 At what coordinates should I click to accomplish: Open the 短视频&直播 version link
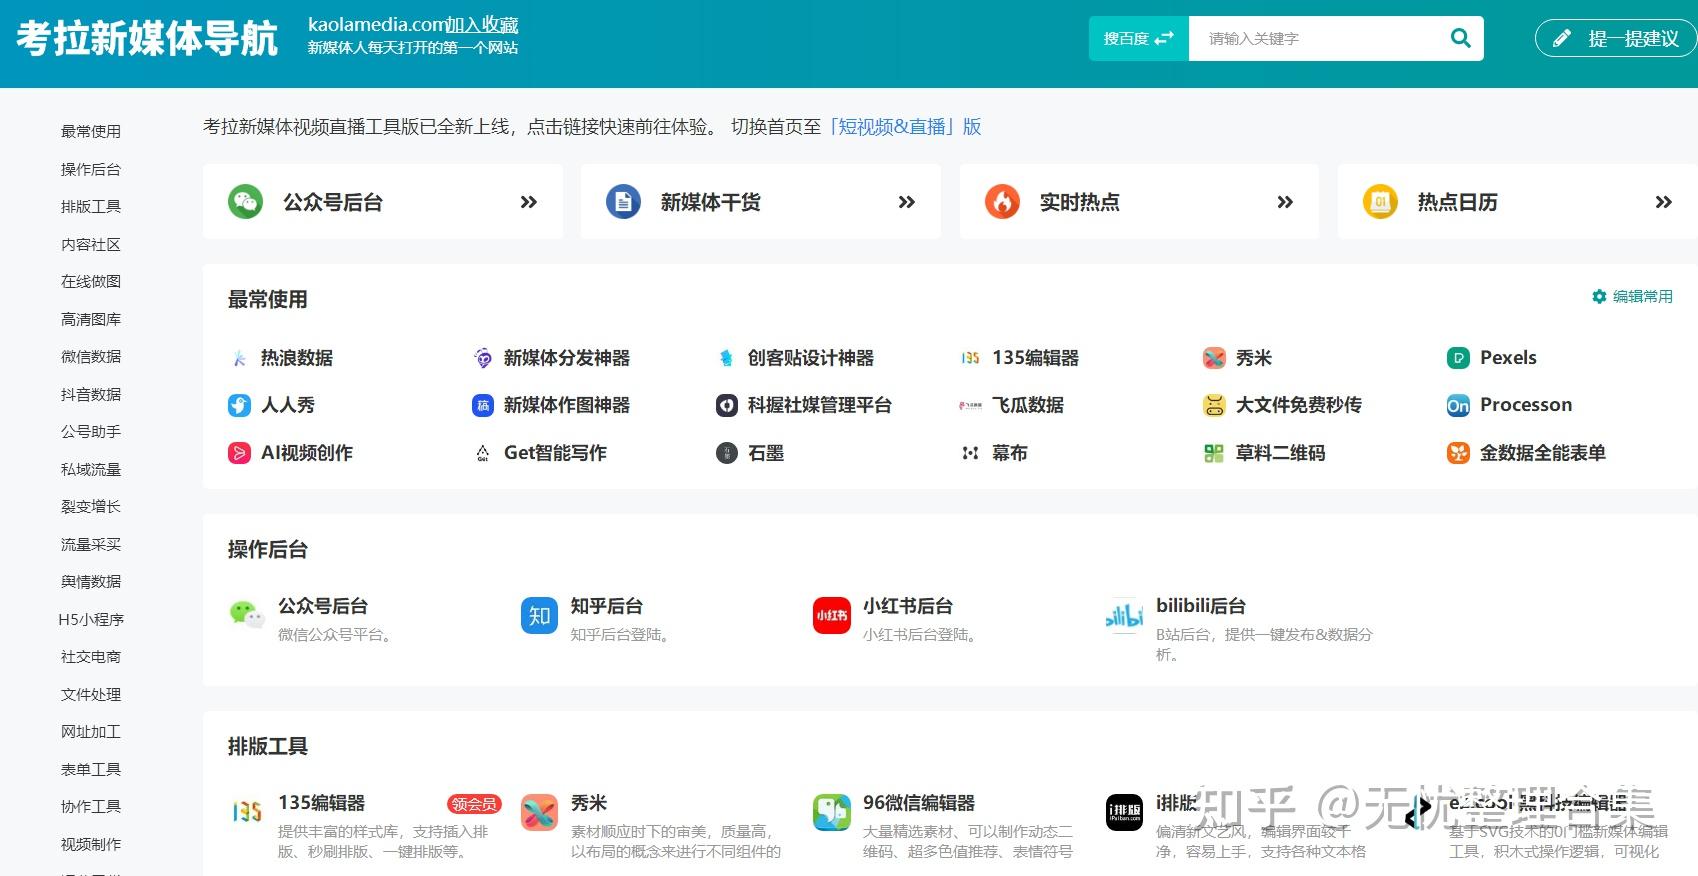tap(905, 127)
